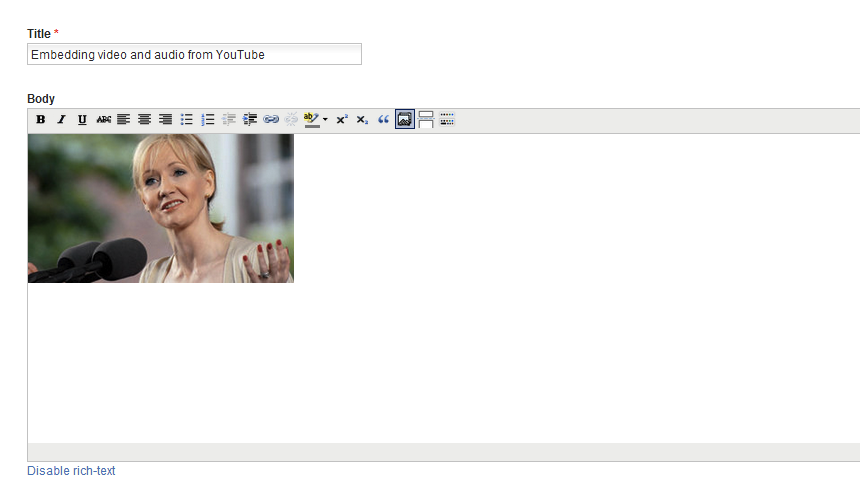Apply the text highlight color

coord(312,120)
